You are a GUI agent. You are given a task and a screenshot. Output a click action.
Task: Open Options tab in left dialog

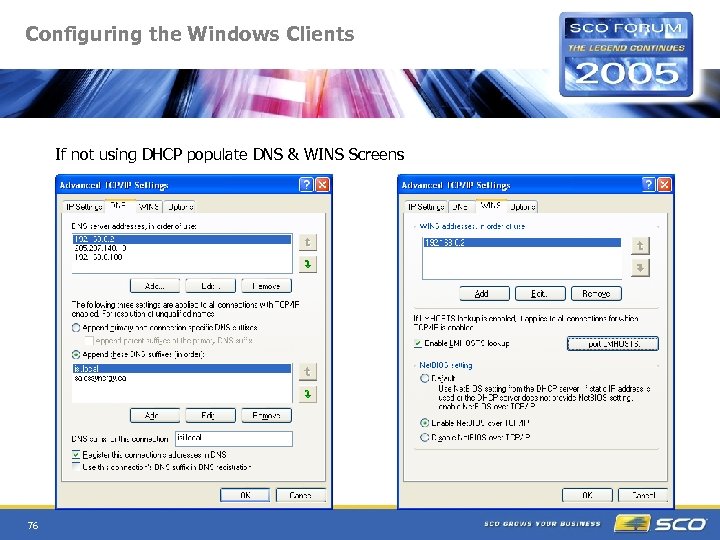coord(180,207)
